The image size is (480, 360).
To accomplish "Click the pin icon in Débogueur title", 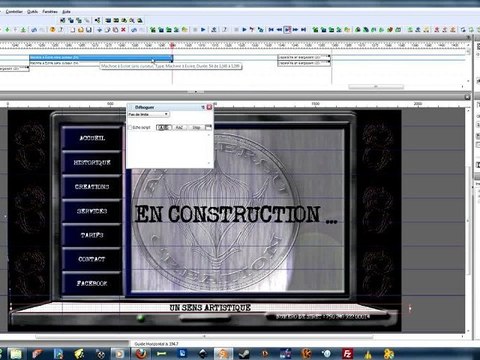I will 203,107.
